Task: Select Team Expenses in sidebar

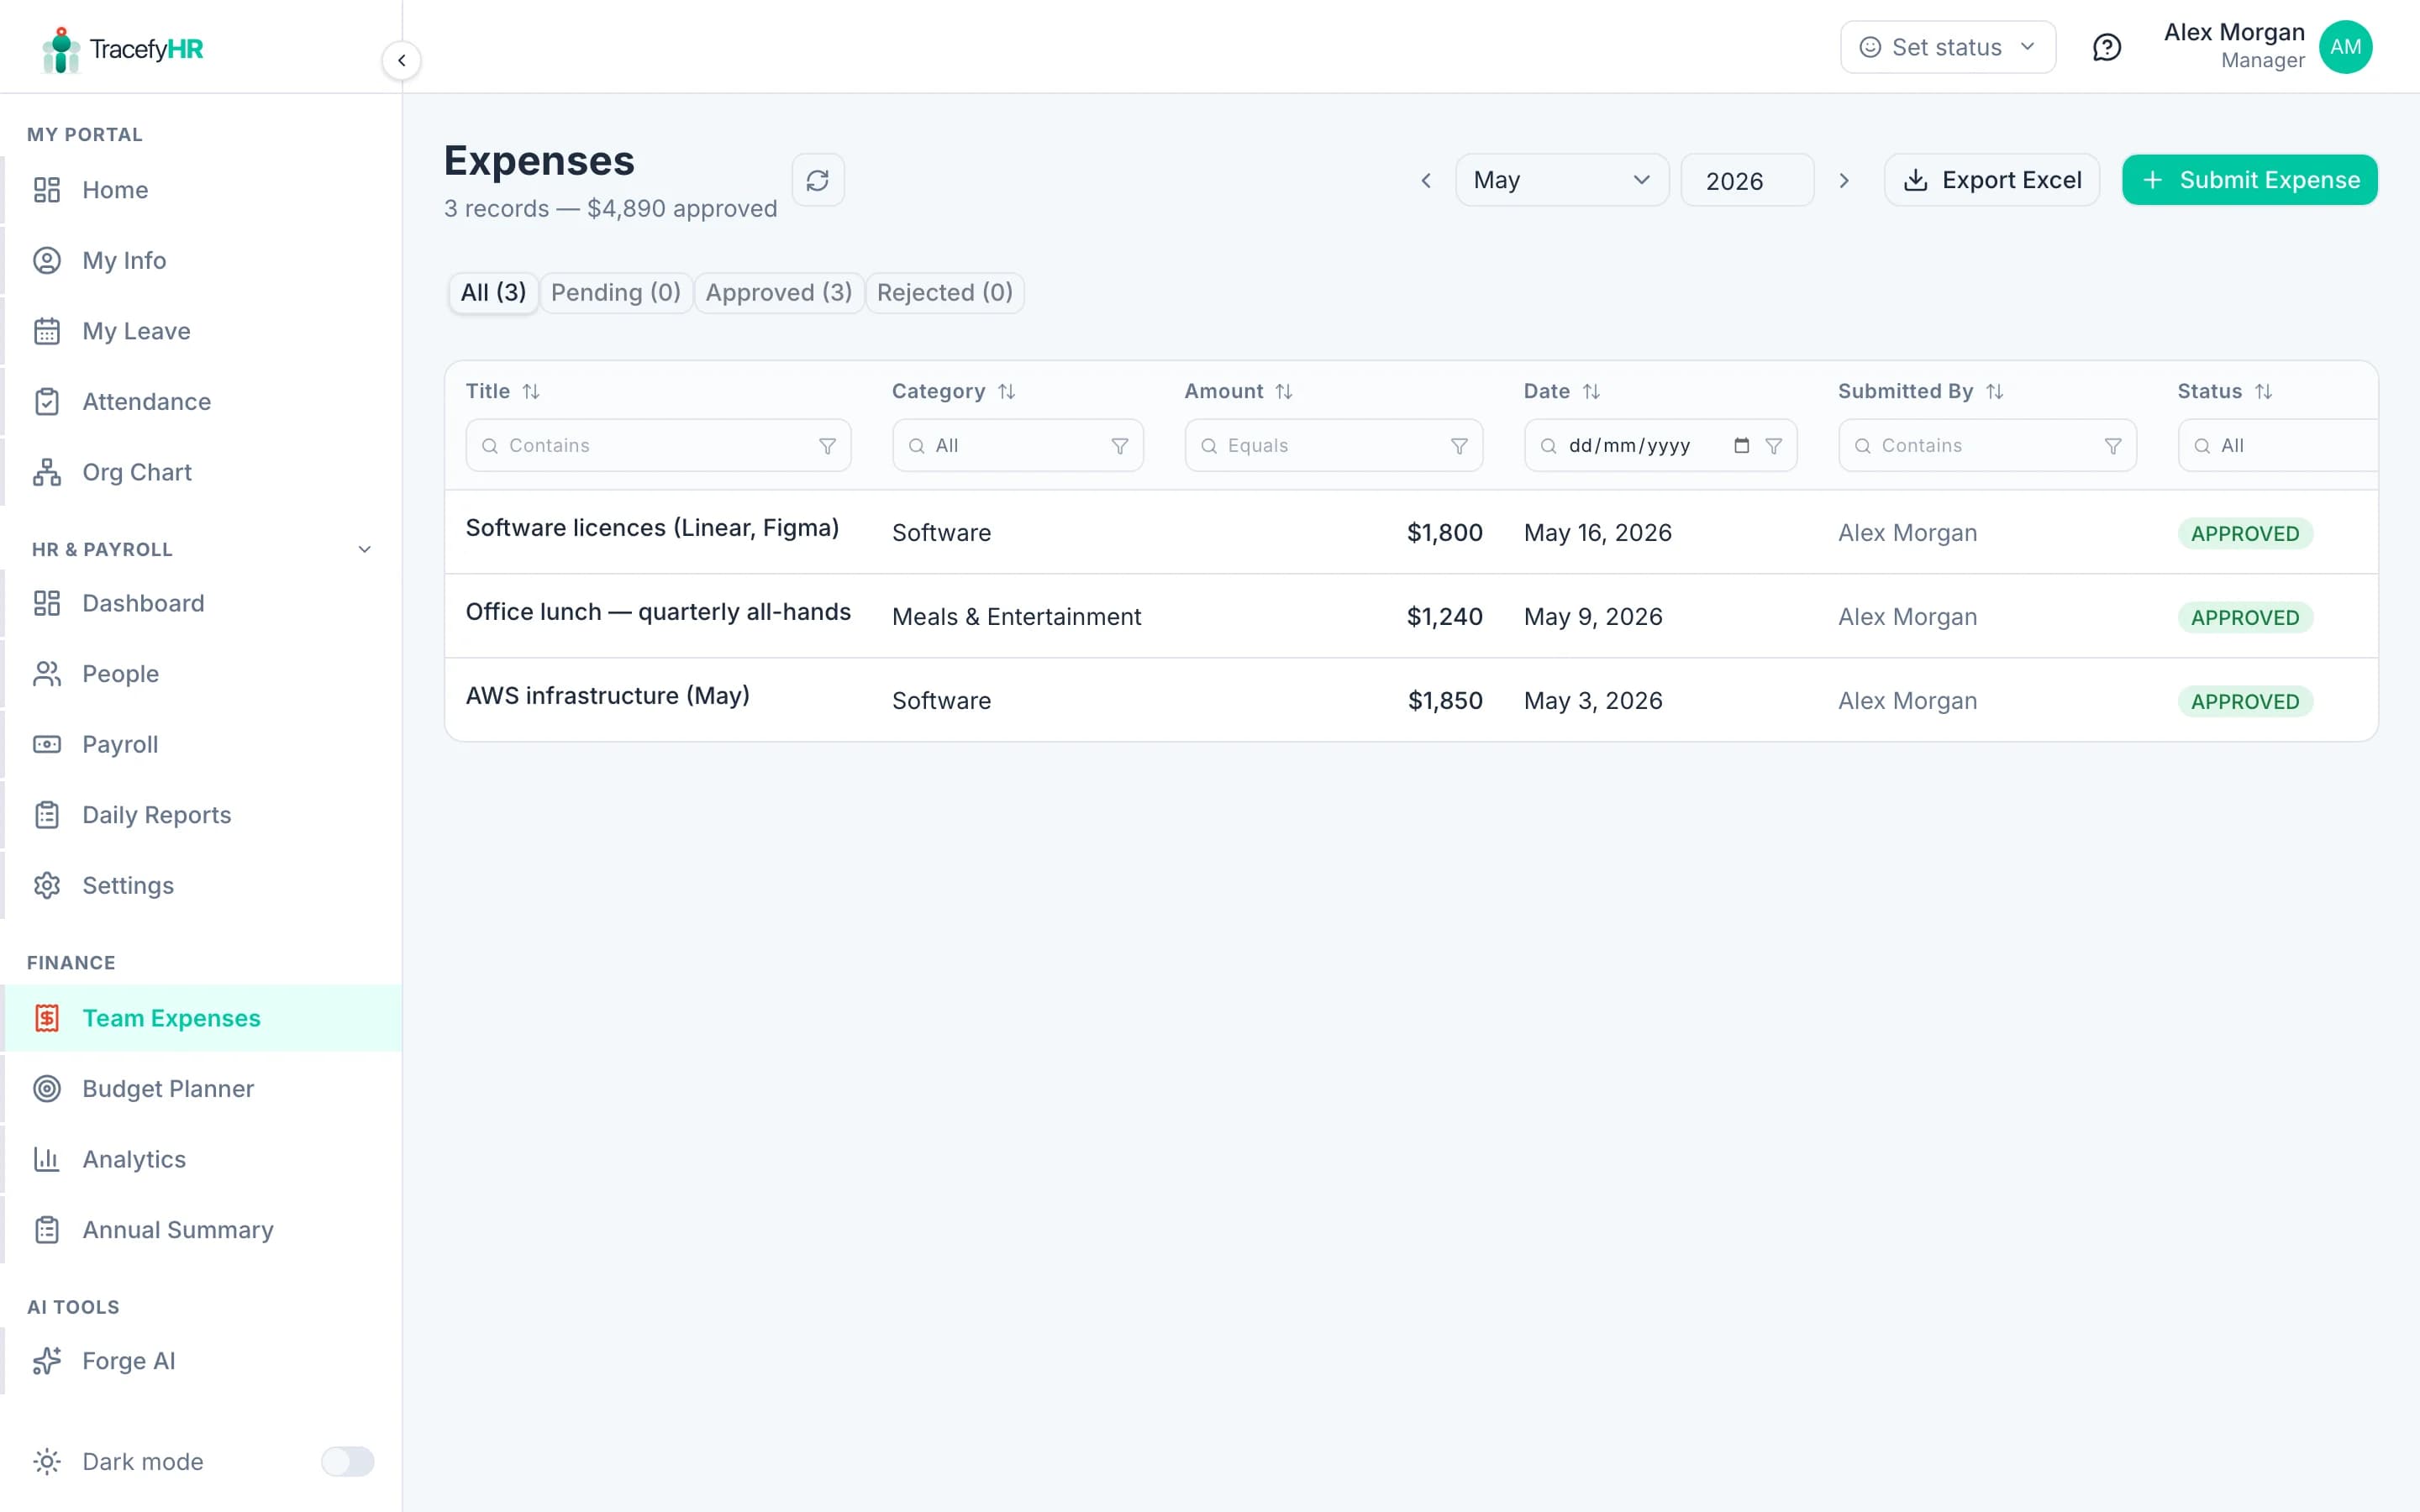Action: coord(202,1018)
